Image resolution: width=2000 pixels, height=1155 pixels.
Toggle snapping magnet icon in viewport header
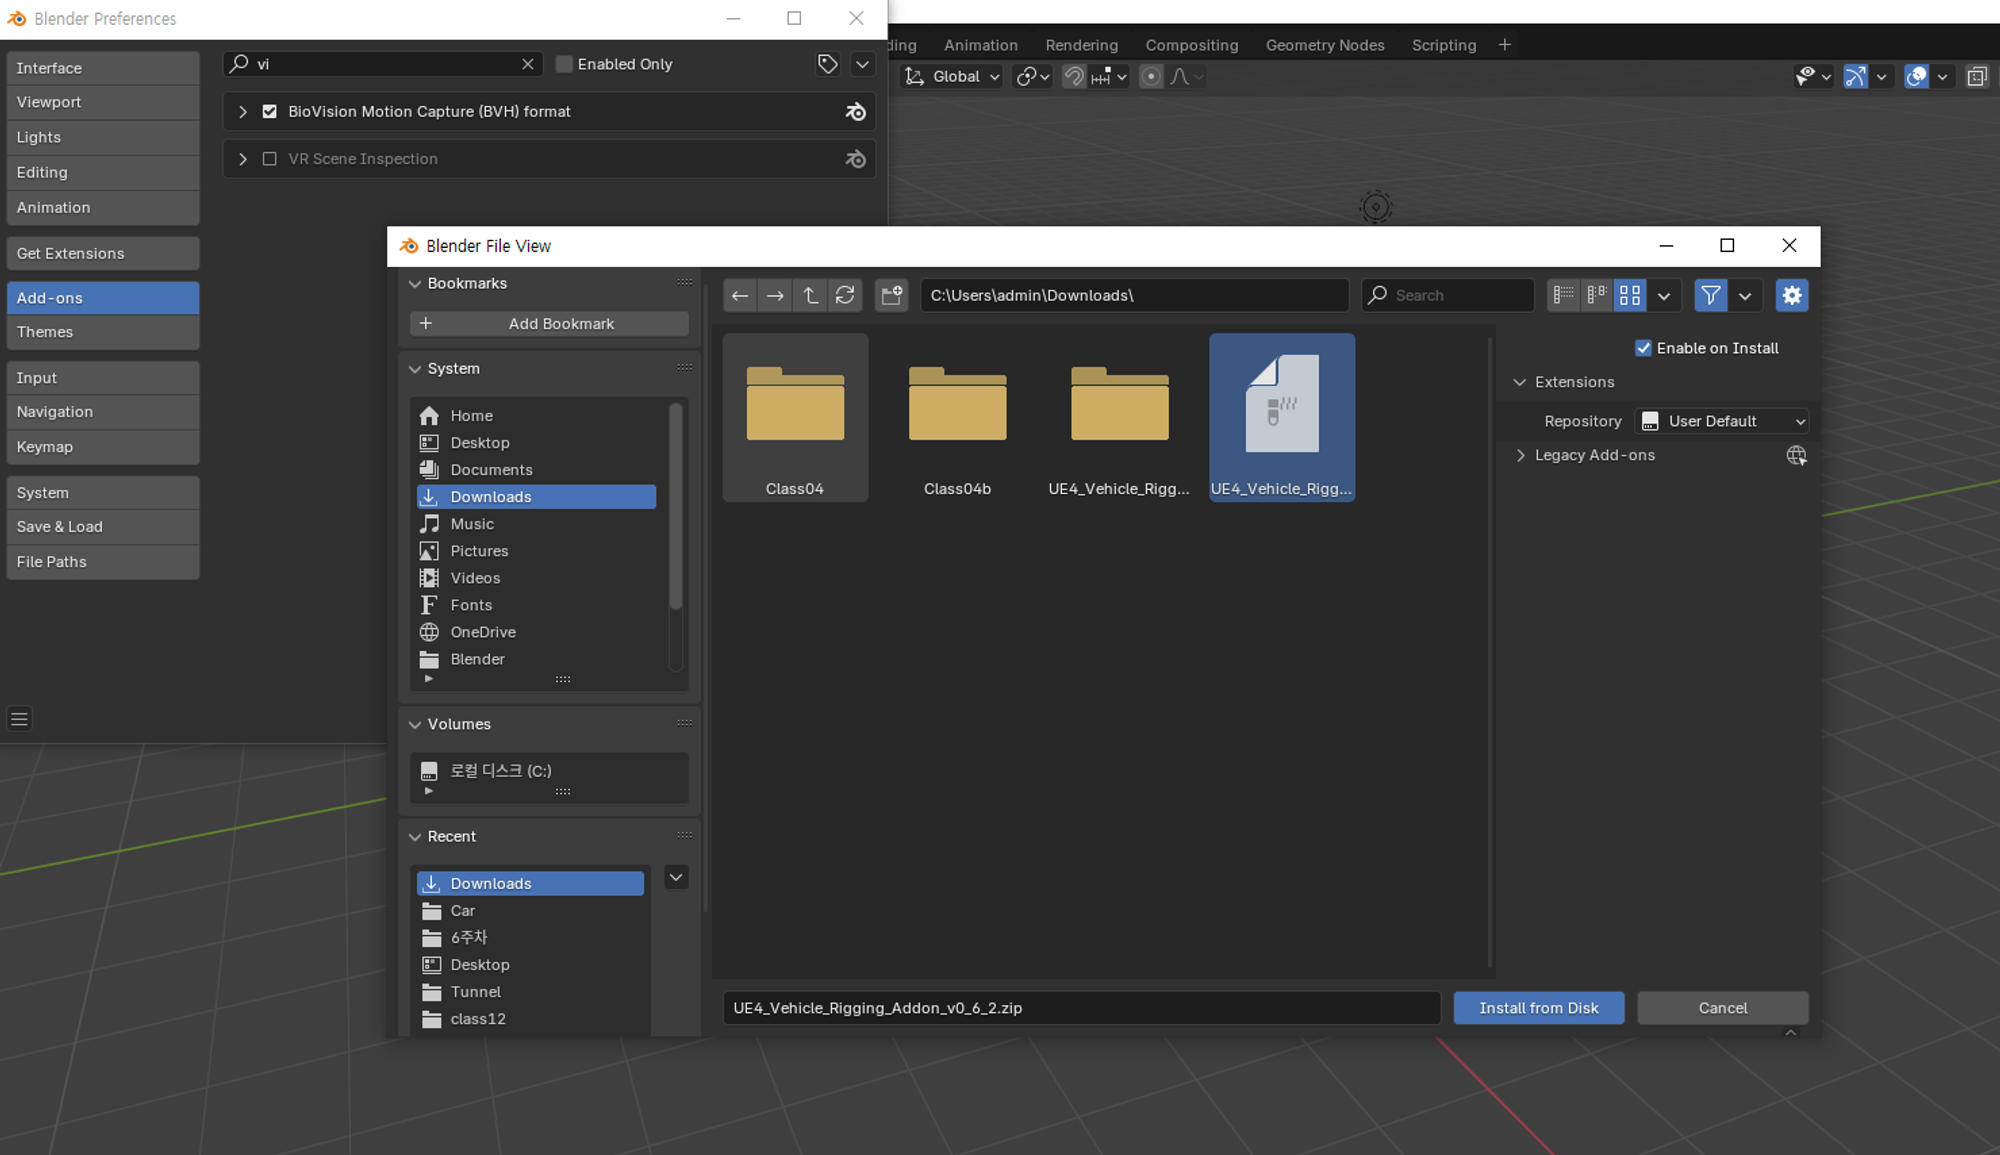(1073, 76)
